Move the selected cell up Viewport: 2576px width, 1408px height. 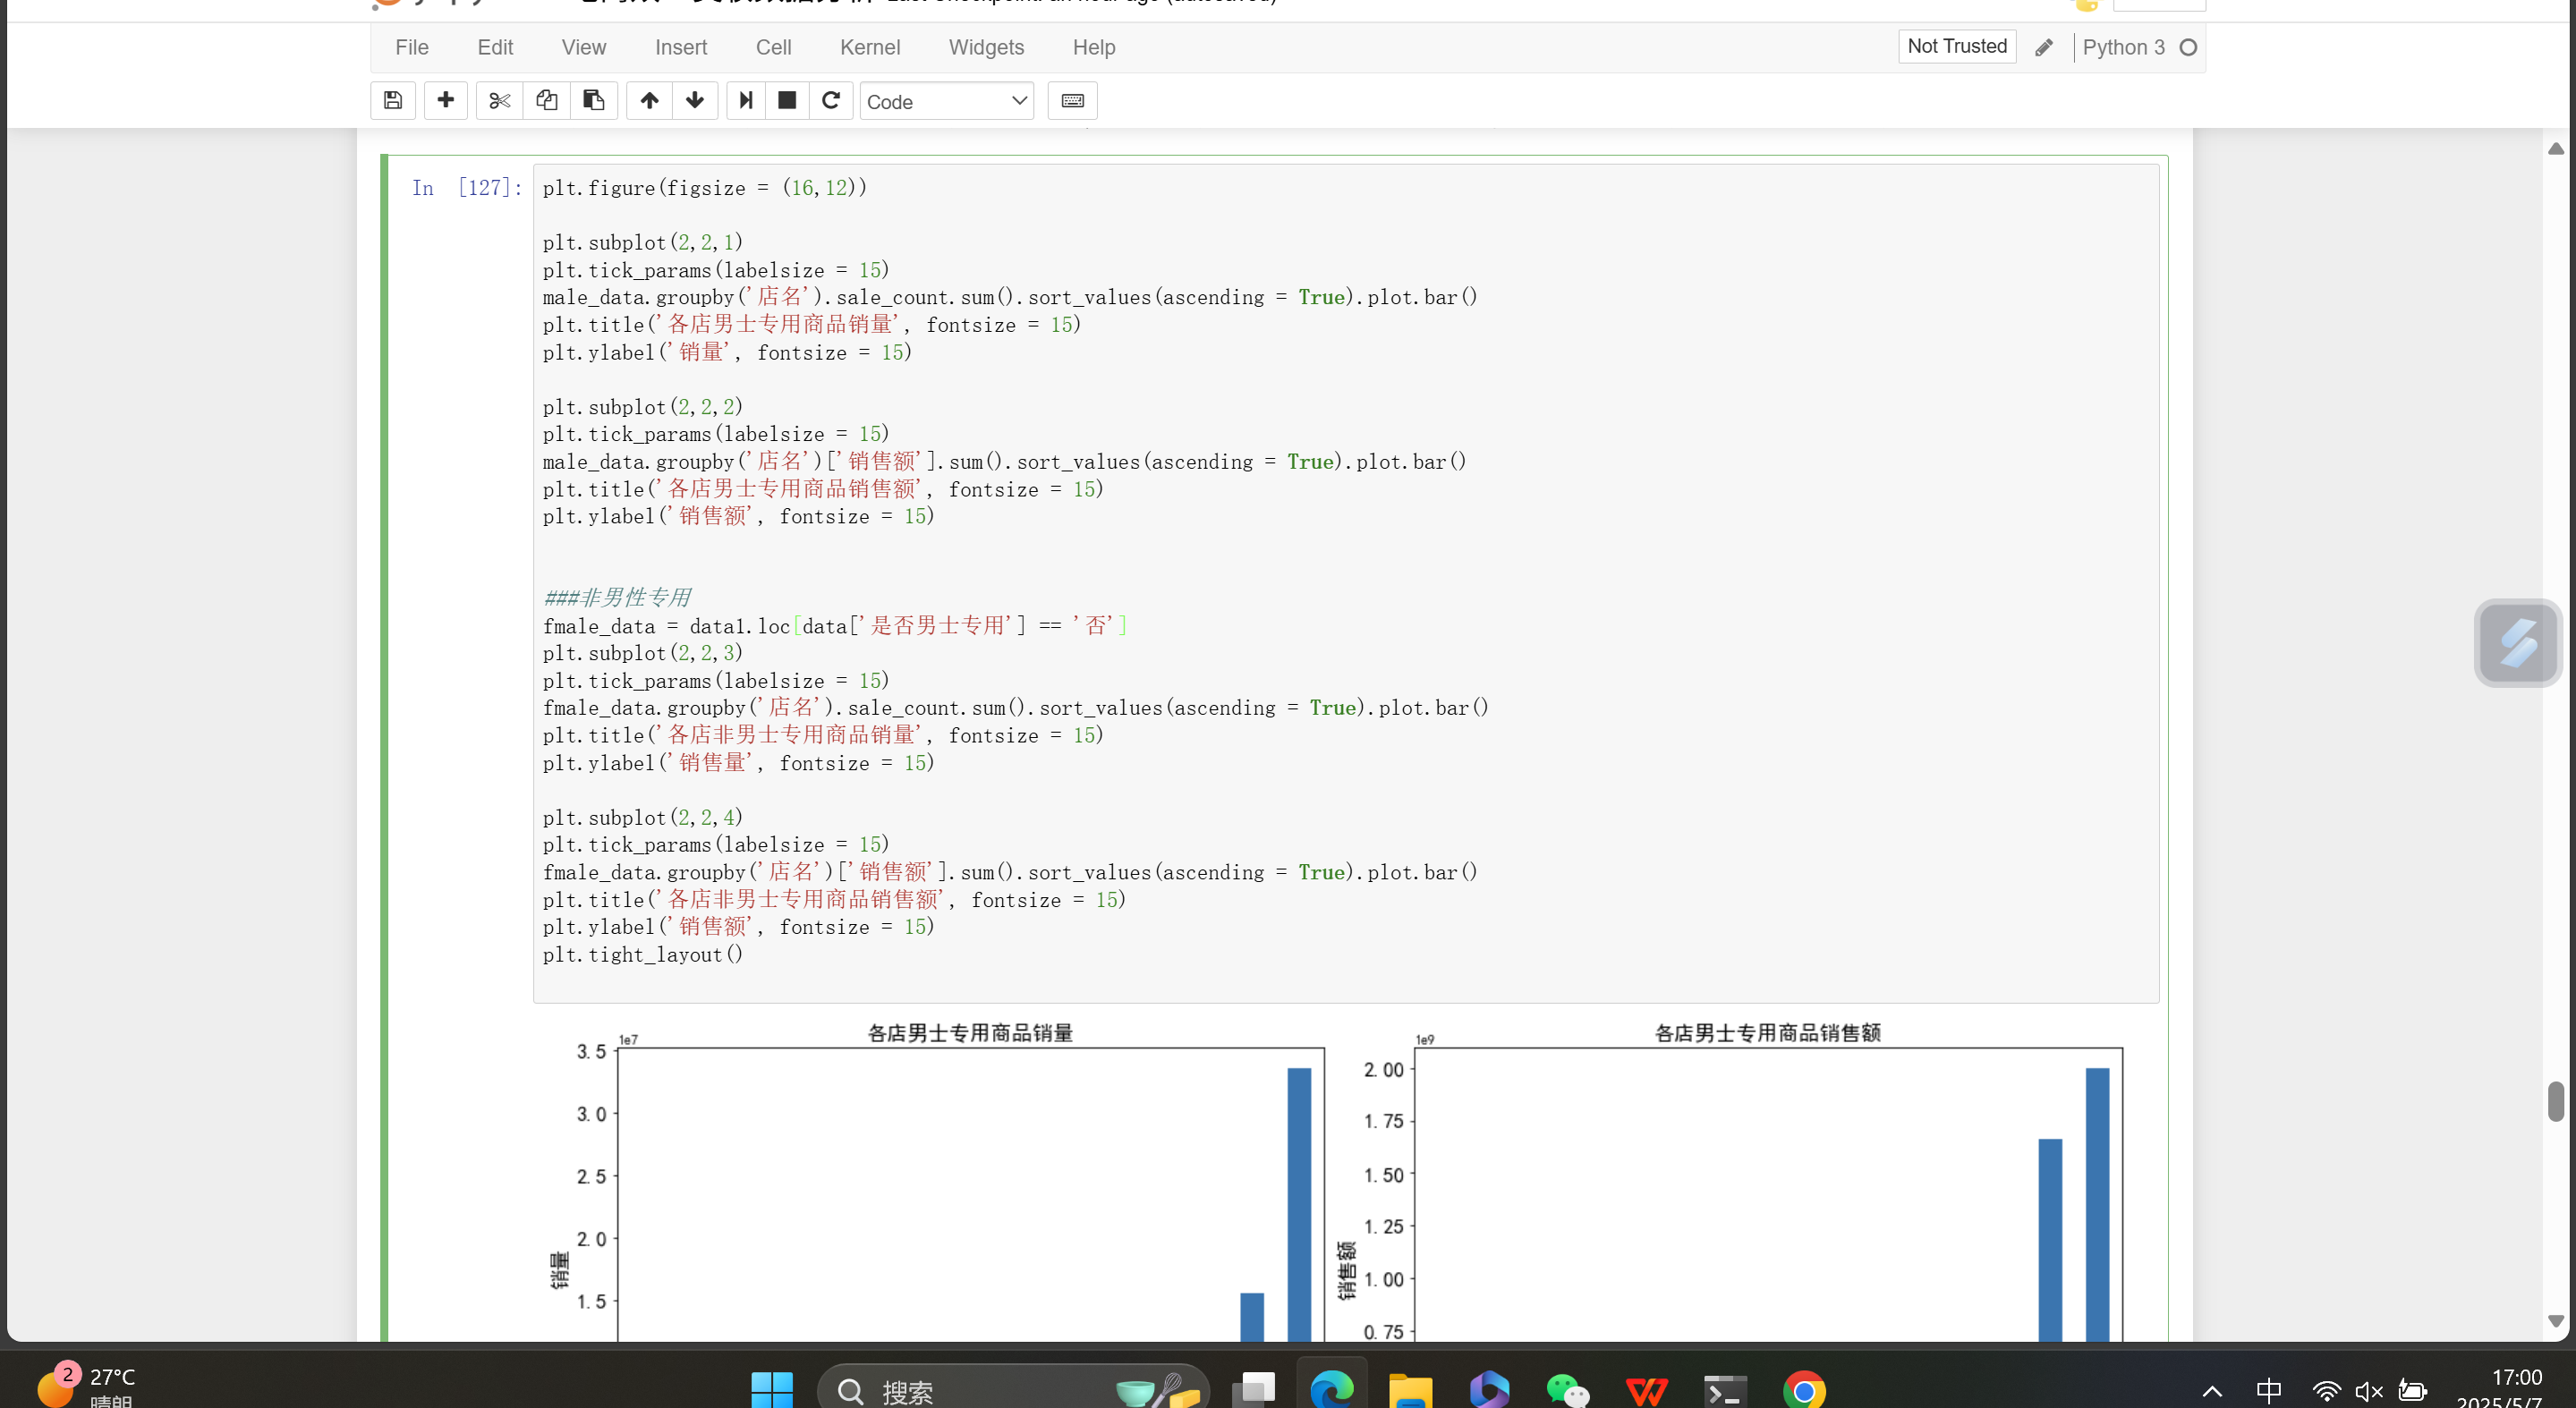pyautogui.click(x=649, y=101)
